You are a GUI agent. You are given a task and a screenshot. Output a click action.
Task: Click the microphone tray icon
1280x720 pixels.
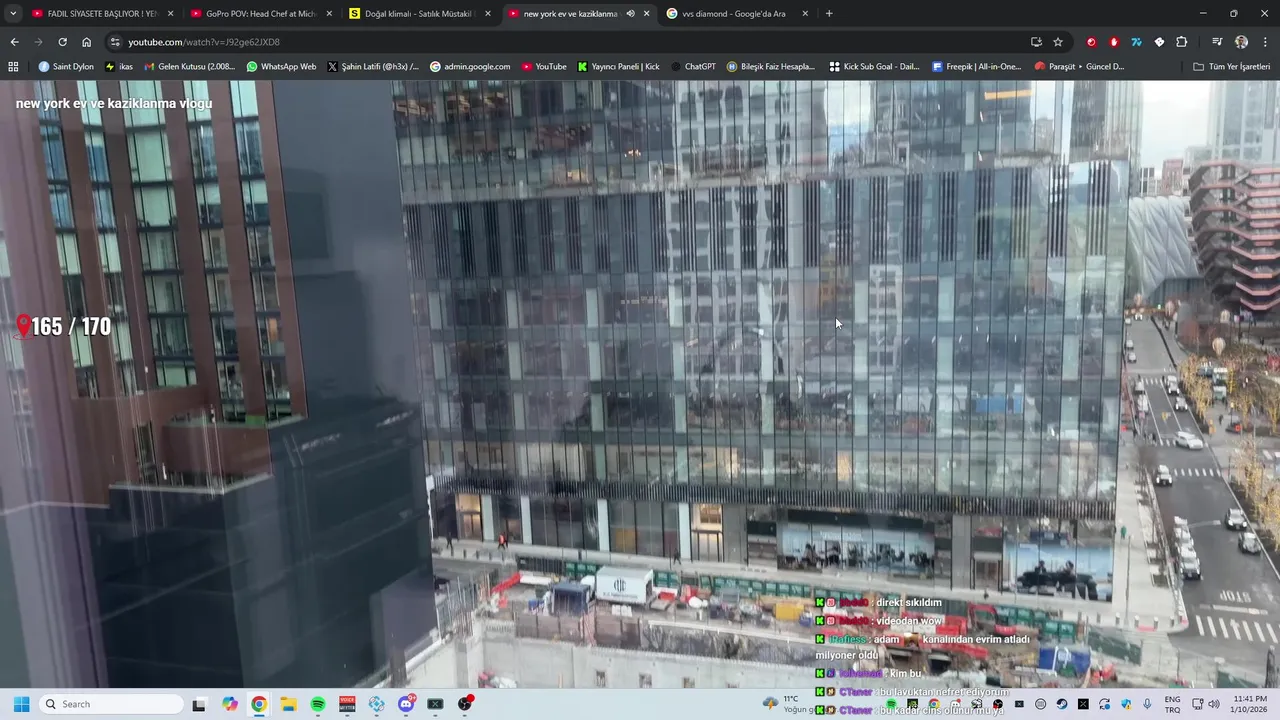point(1147,704)
